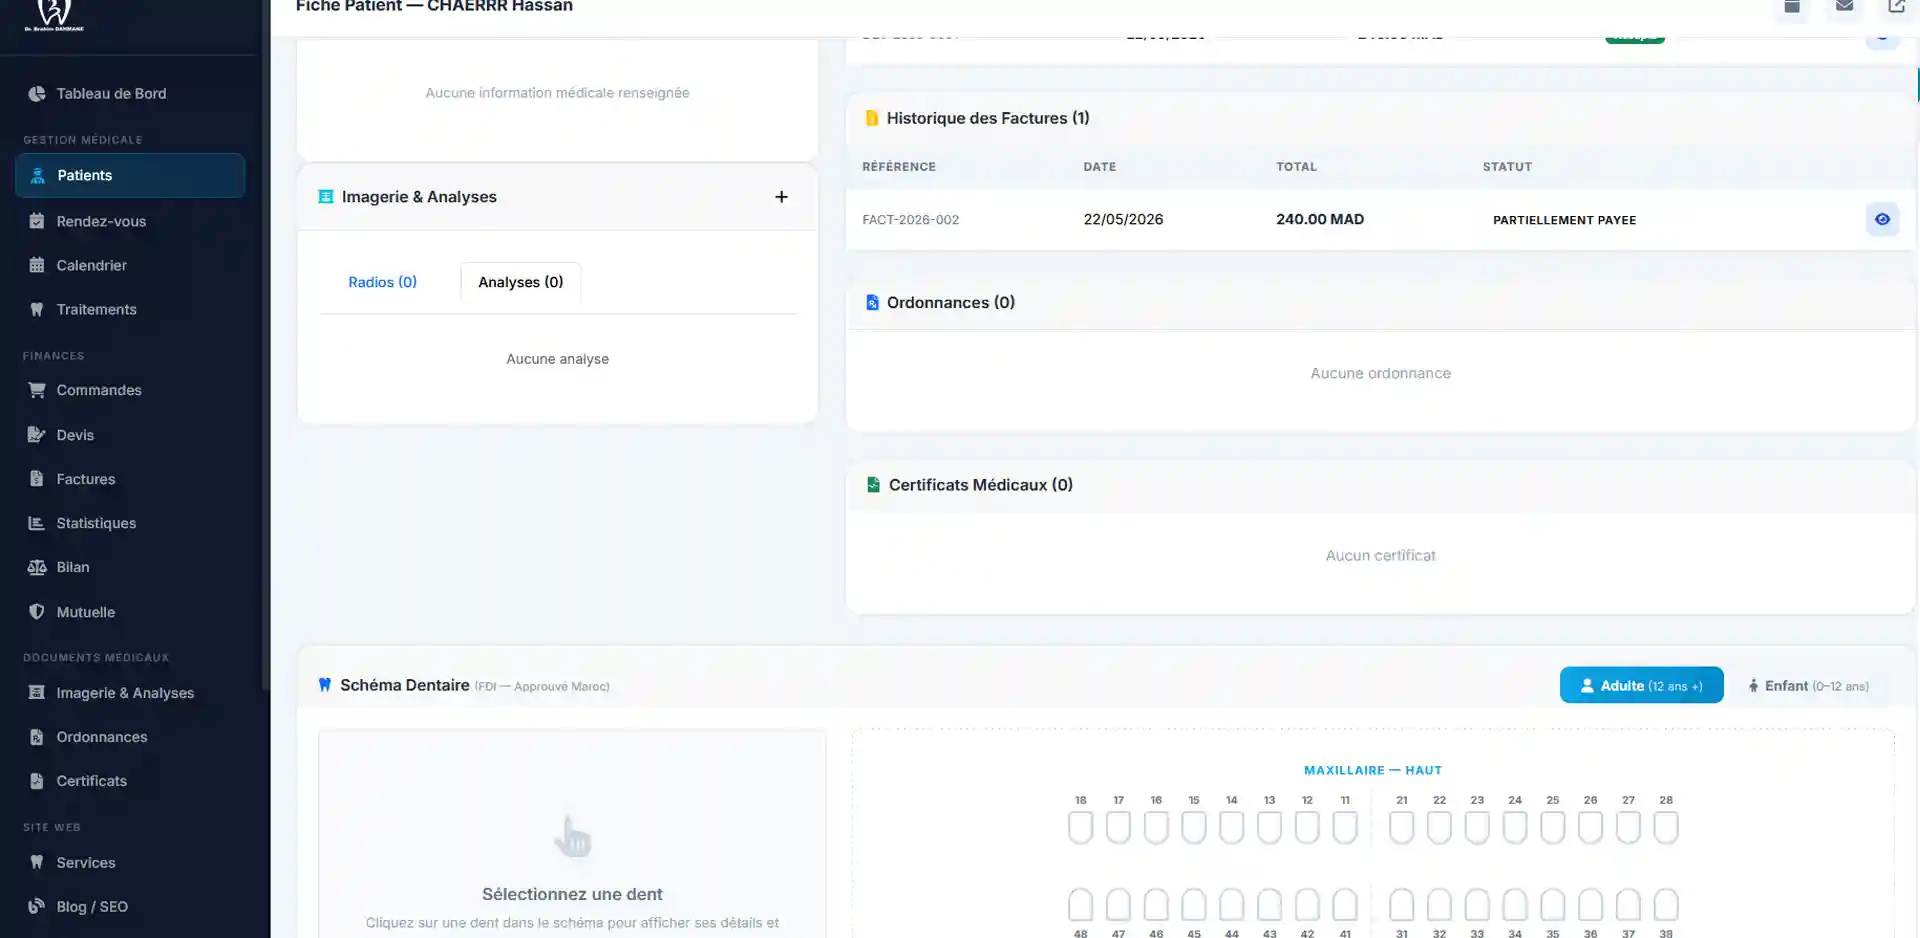The image size is (1920, 938).
Task: Select tooth 21 in the maxillaire chart
Action: (x=1401, y=827)
